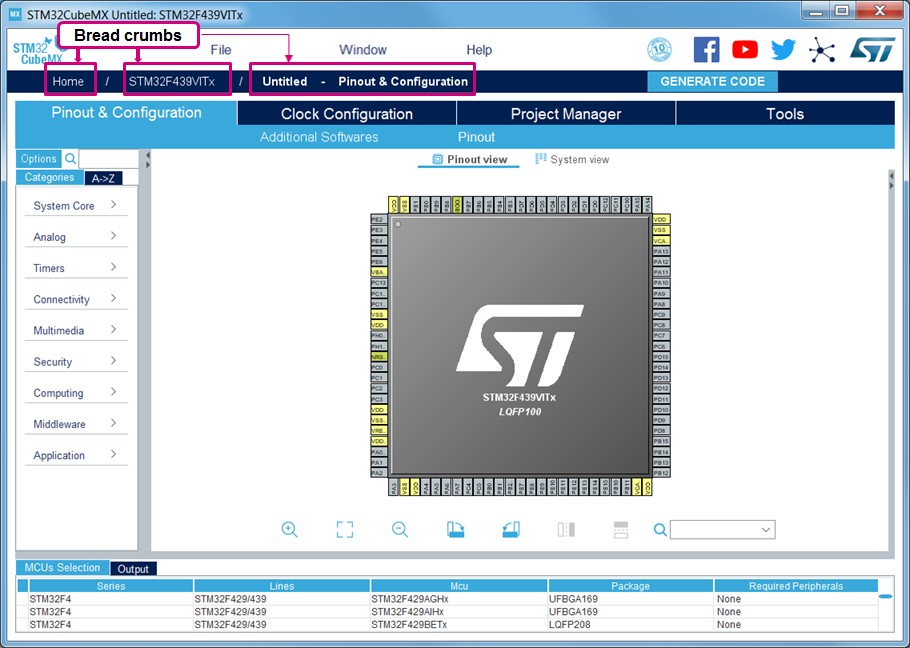This screenshot has width=910, height=648.
Task: Click the category search input field
Action: [x=109, y=158]
